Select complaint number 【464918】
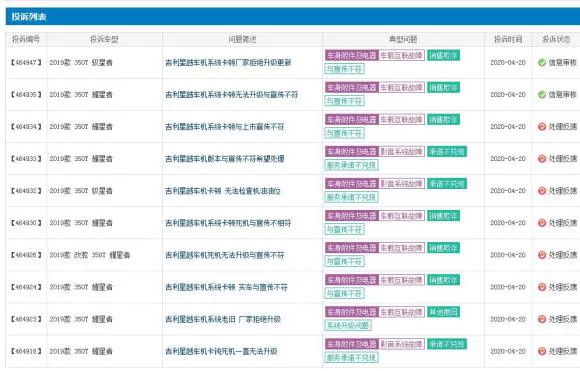This screenshot has height=371, width=580. point(26,351)
